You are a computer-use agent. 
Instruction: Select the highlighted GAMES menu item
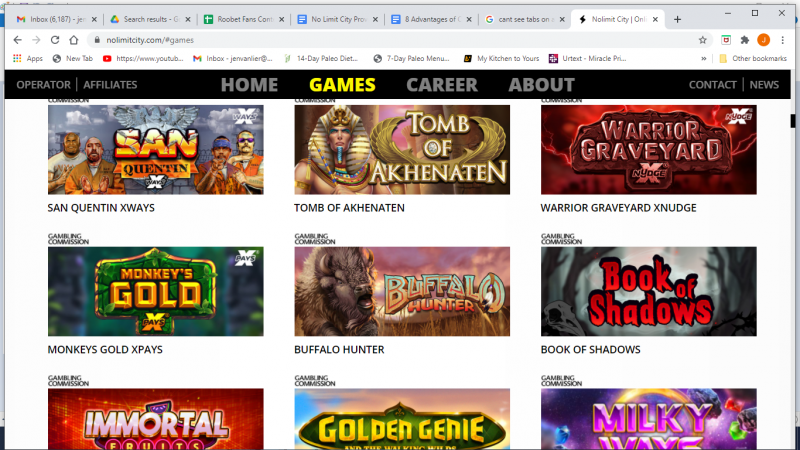point(342,85)
